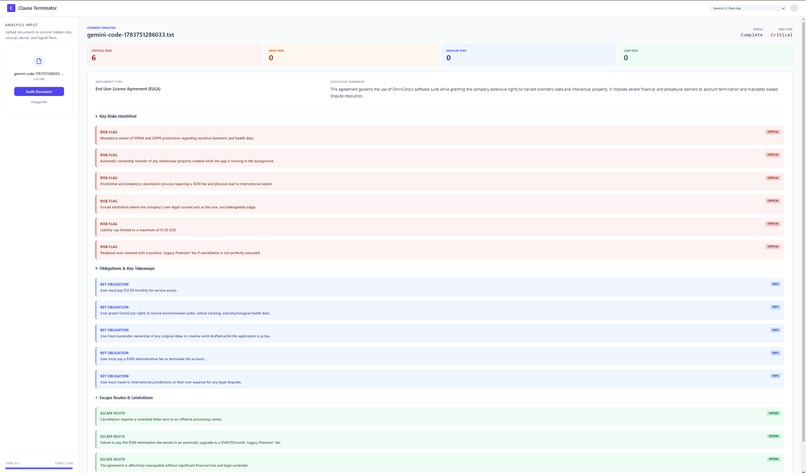Image resolution: width=806 pixels, height=473 pixels.
Task: Open the Gemini model selector dropdown
Action: pos(748,8)
